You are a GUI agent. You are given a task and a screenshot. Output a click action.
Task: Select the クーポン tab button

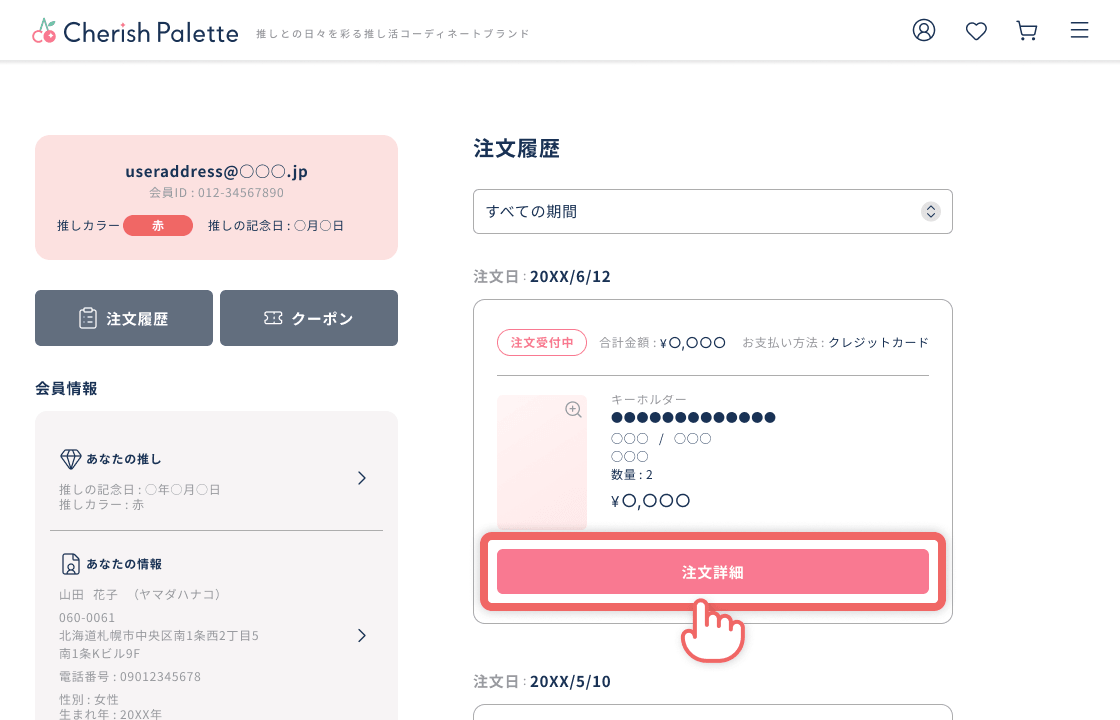coord(309,318)
